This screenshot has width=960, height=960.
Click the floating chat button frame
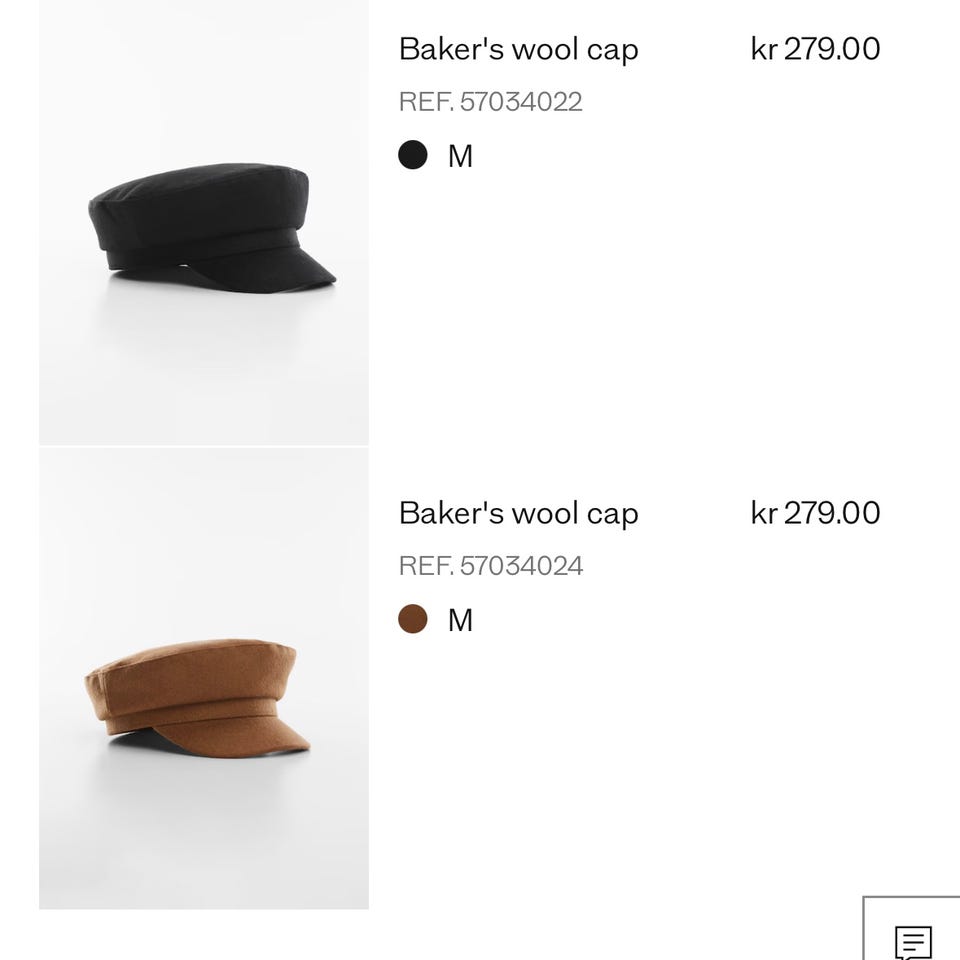[x=912, y=928]
